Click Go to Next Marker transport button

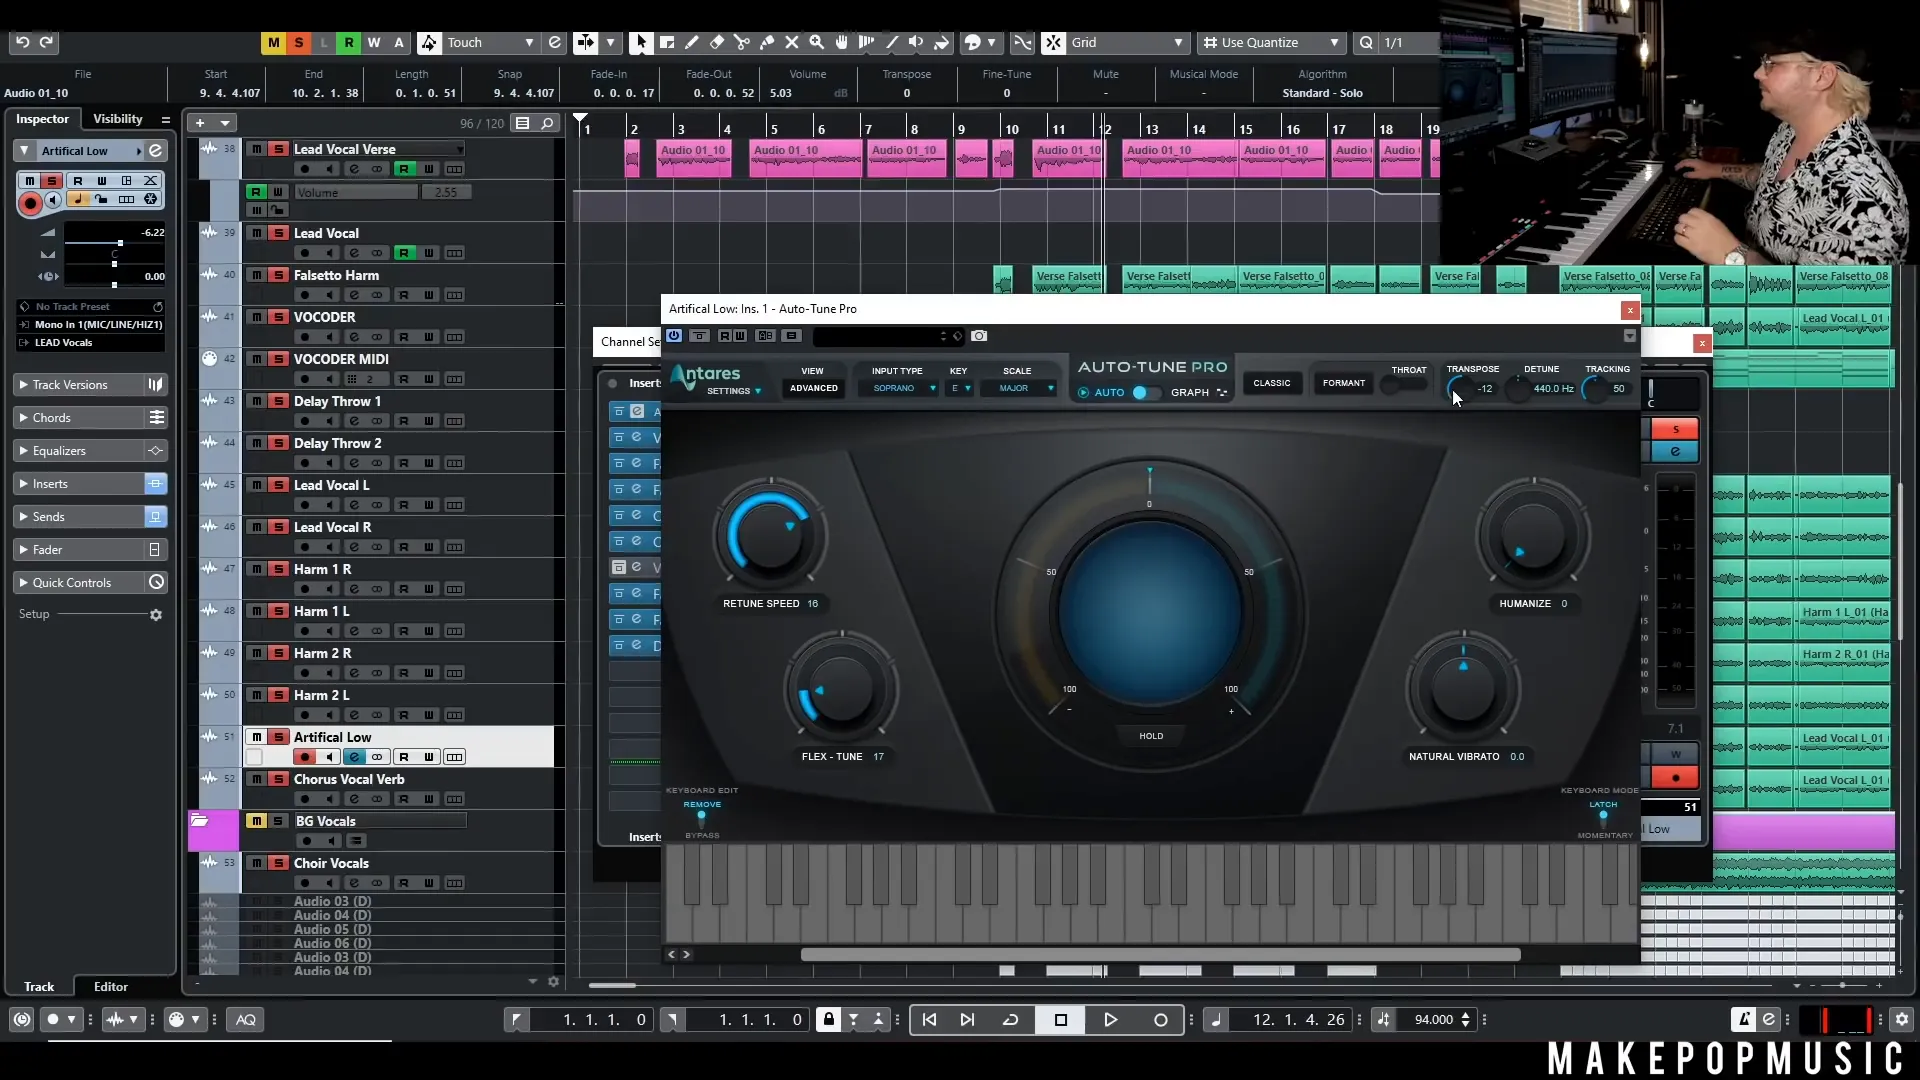[967, 1020]
